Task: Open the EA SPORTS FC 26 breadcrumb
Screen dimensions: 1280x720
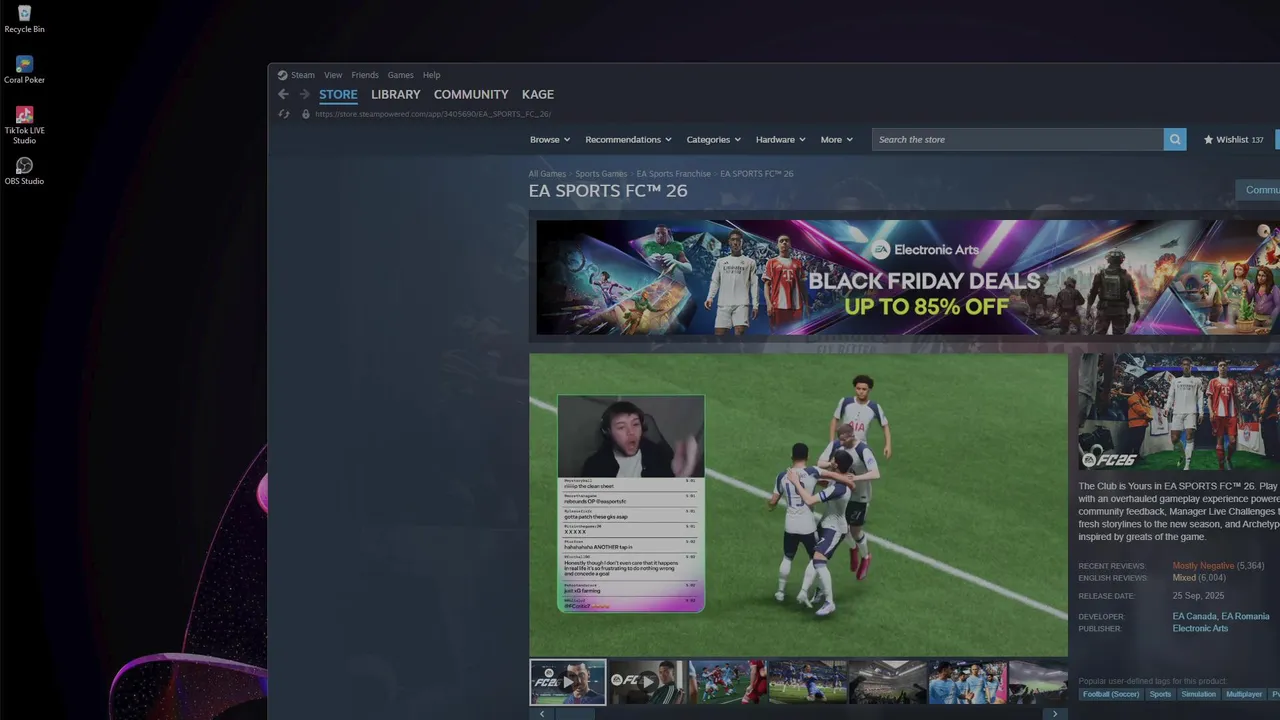Action: [757, 174]
